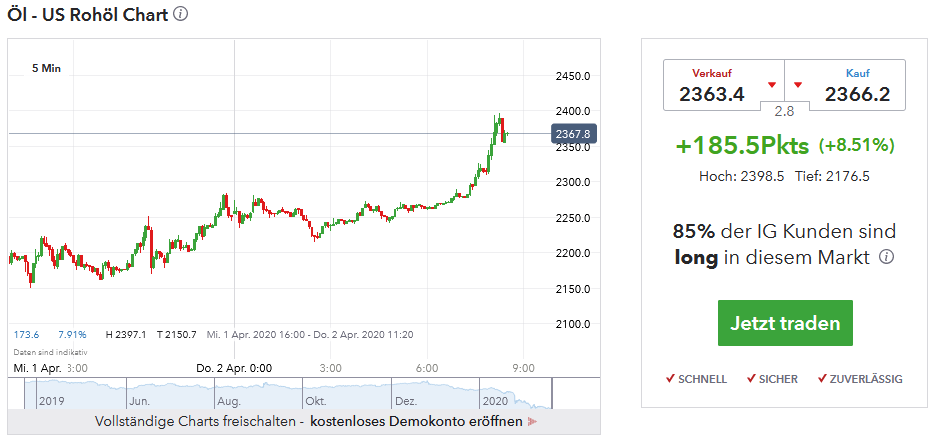The height and width of the screenshot is (439, 928).
Task: Click the checkmark icon next to ZUVERLÄSSIG
Action: click(822, 379)
